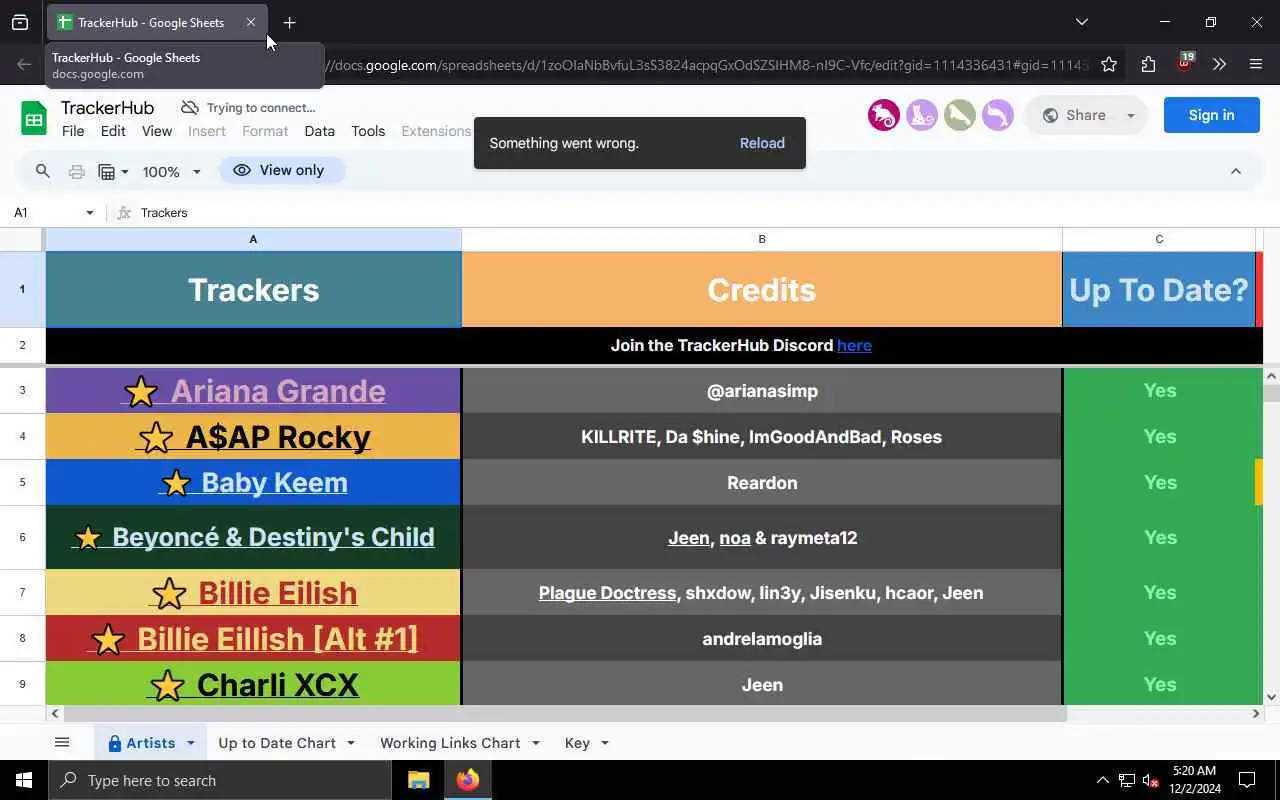Open the browser extensions puzzle icon
Screen dimensions: 1280x800
(1148, 64)
